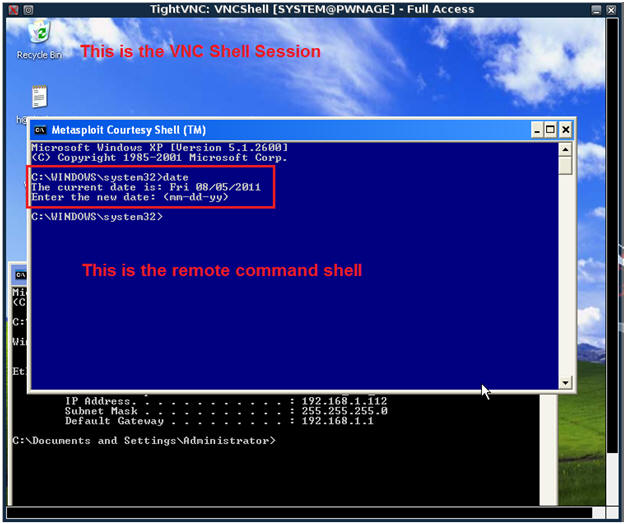Viewport: 624px width, 524px height.
Task: Click 'Enter the new date: (mm-dd-yy)' line
Action: (x=130, y=197)
